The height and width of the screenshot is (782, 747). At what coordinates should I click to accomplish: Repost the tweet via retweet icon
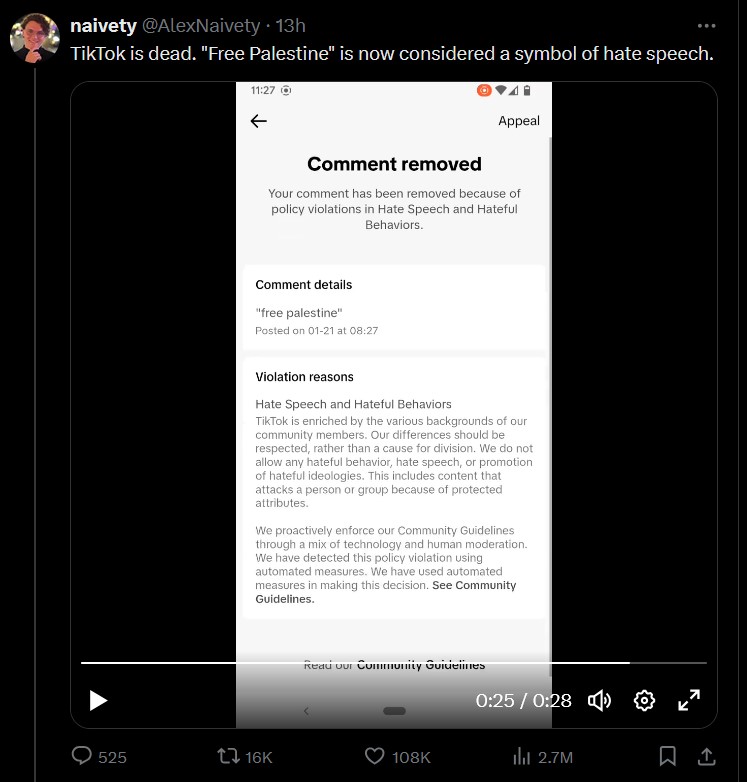[228, 756]
